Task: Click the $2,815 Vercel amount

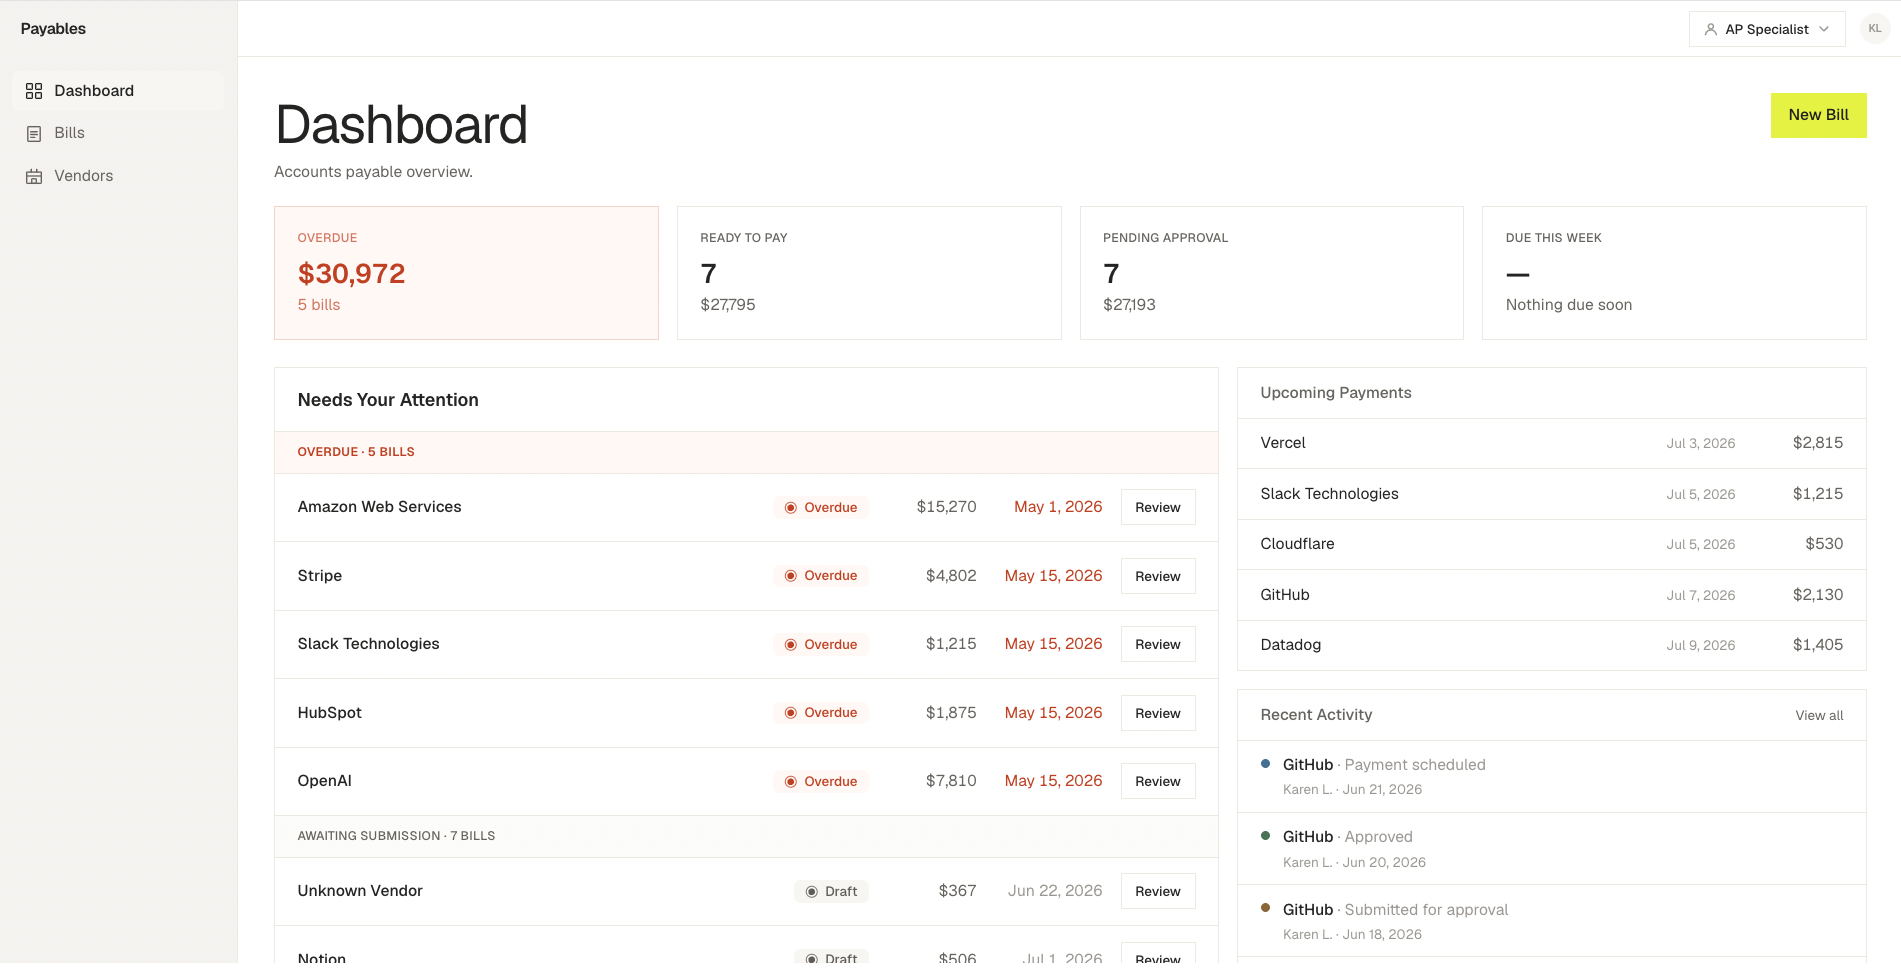Action: 1818,443
